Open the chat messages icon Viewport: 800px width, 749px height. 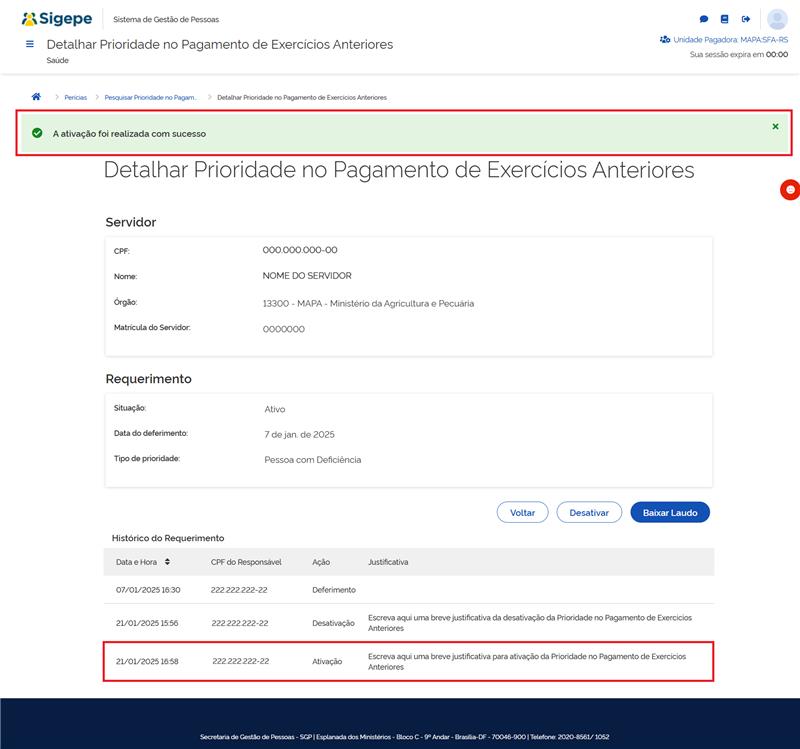(x=704, y=19)
